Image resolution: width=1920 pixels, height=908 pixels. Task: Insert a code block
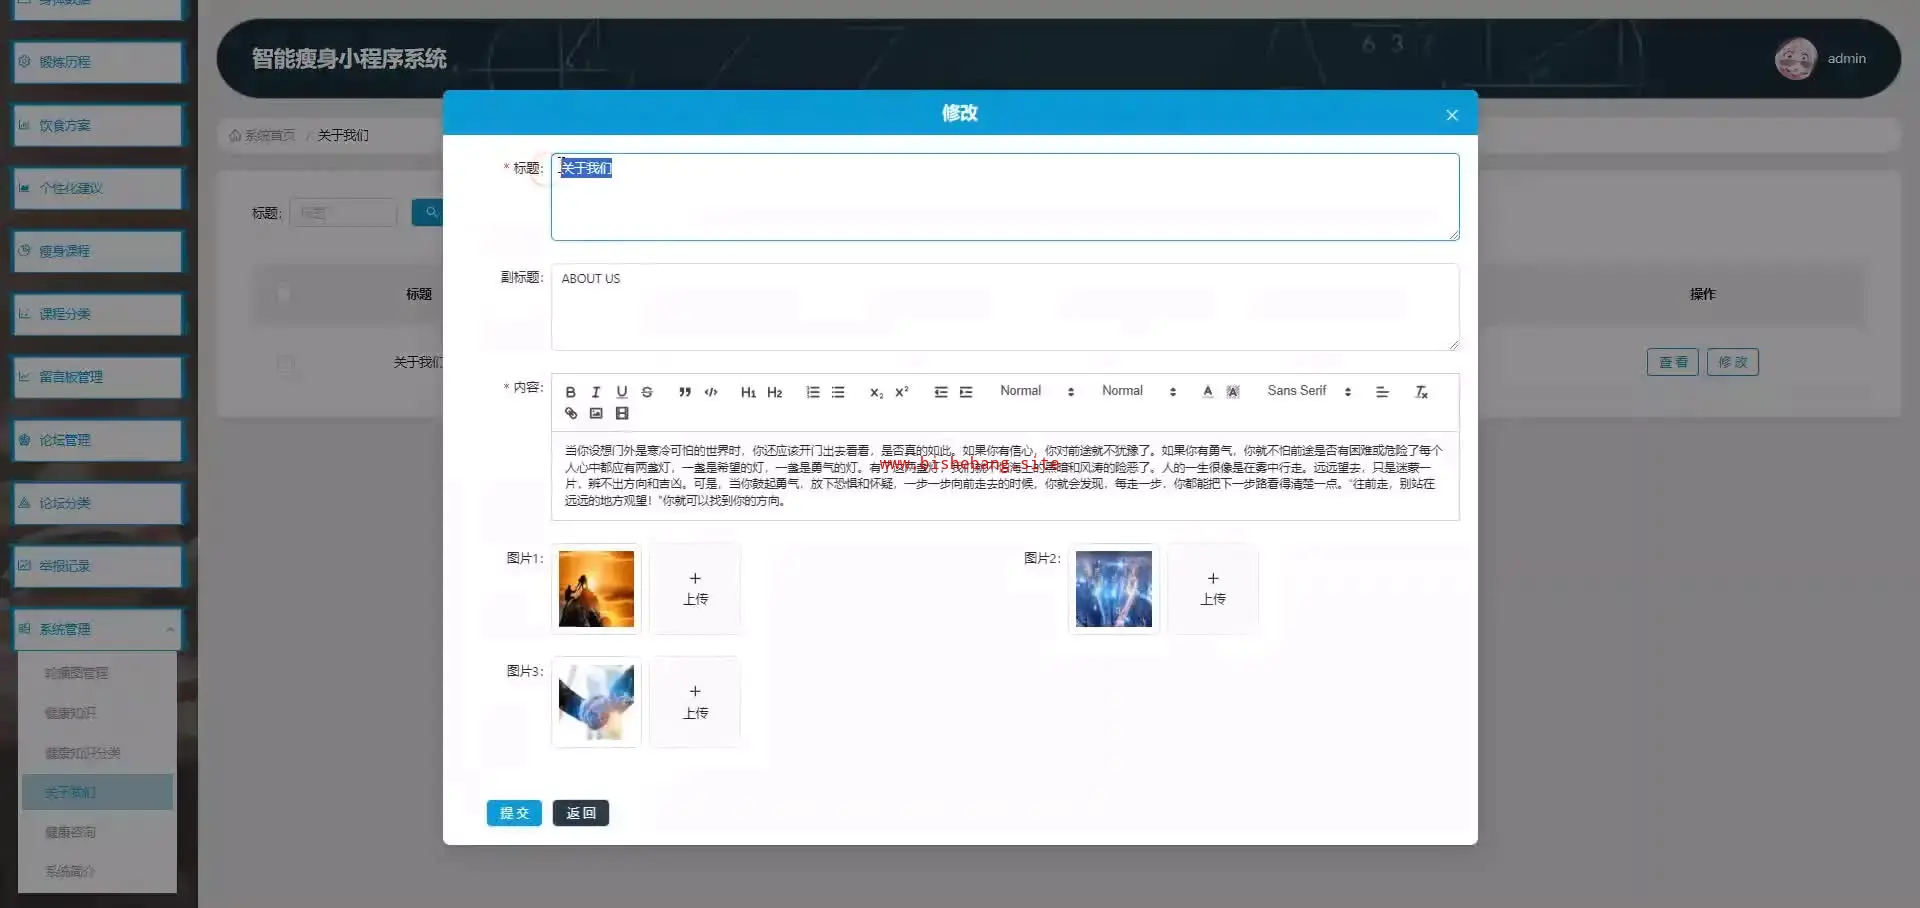(711, 392)
